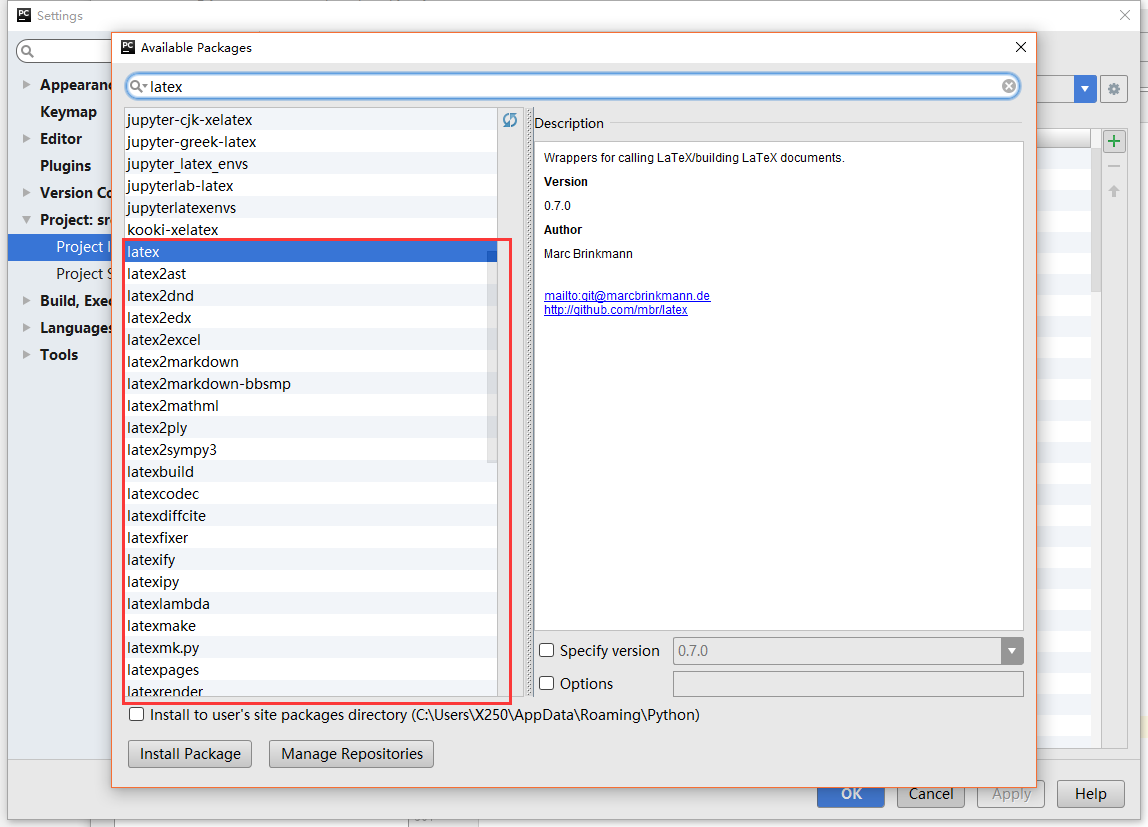The image size is (1148, 827).
Task: Click the Install Package button
Action: click(190, 754)
